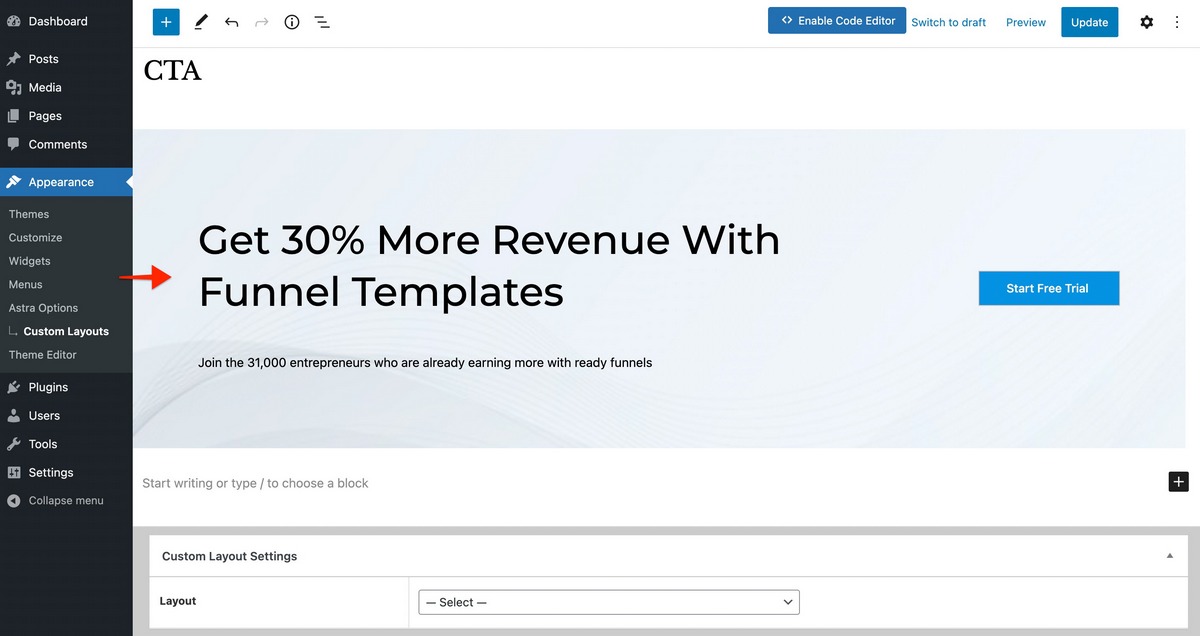This screenshot has width=1200, height=636.
Task: Click the Plugins plug icon
Action: click(x=14, y=387)
